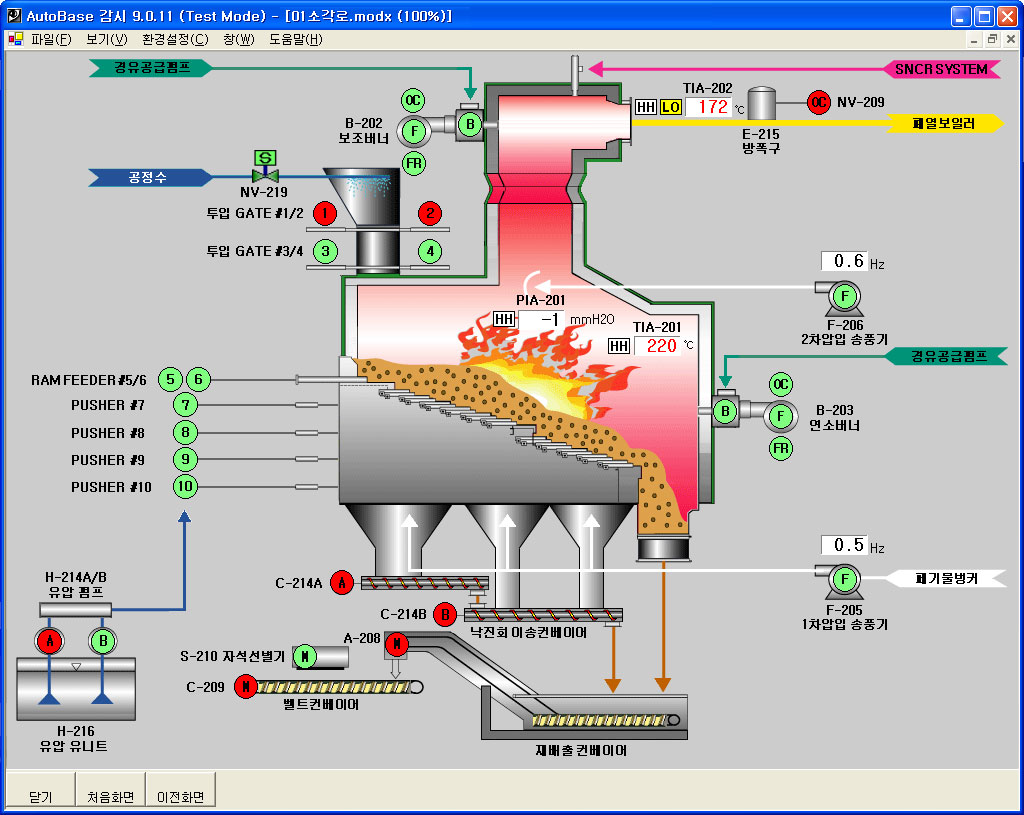Viewport: 1024px width, 815px height.
Task: Click the S-210 magnetic separator motor icon
Action: click(305, 656)
